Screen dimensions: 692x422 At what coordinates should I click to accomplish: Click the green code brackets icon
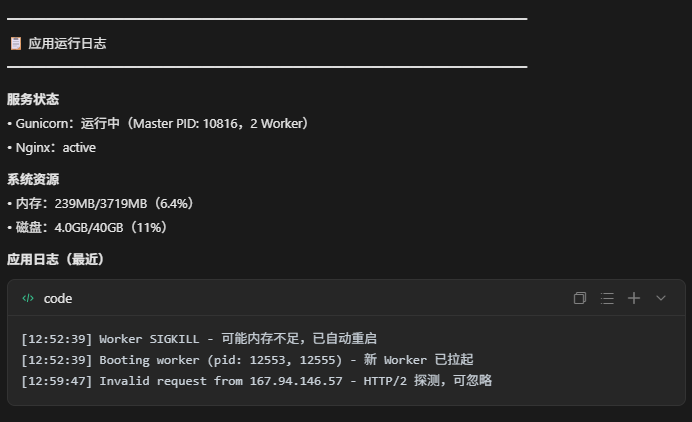pos(28,298)
